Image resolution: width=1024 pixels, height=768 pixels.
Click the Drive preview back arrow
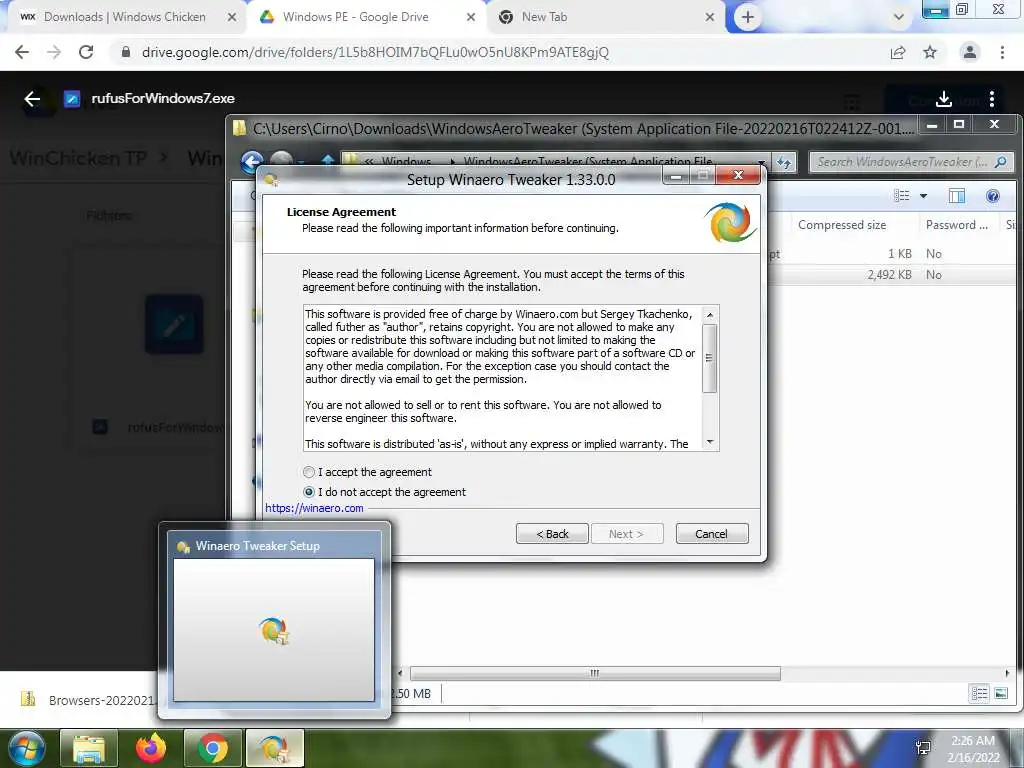pyautogui.click(x=32, y=99)
